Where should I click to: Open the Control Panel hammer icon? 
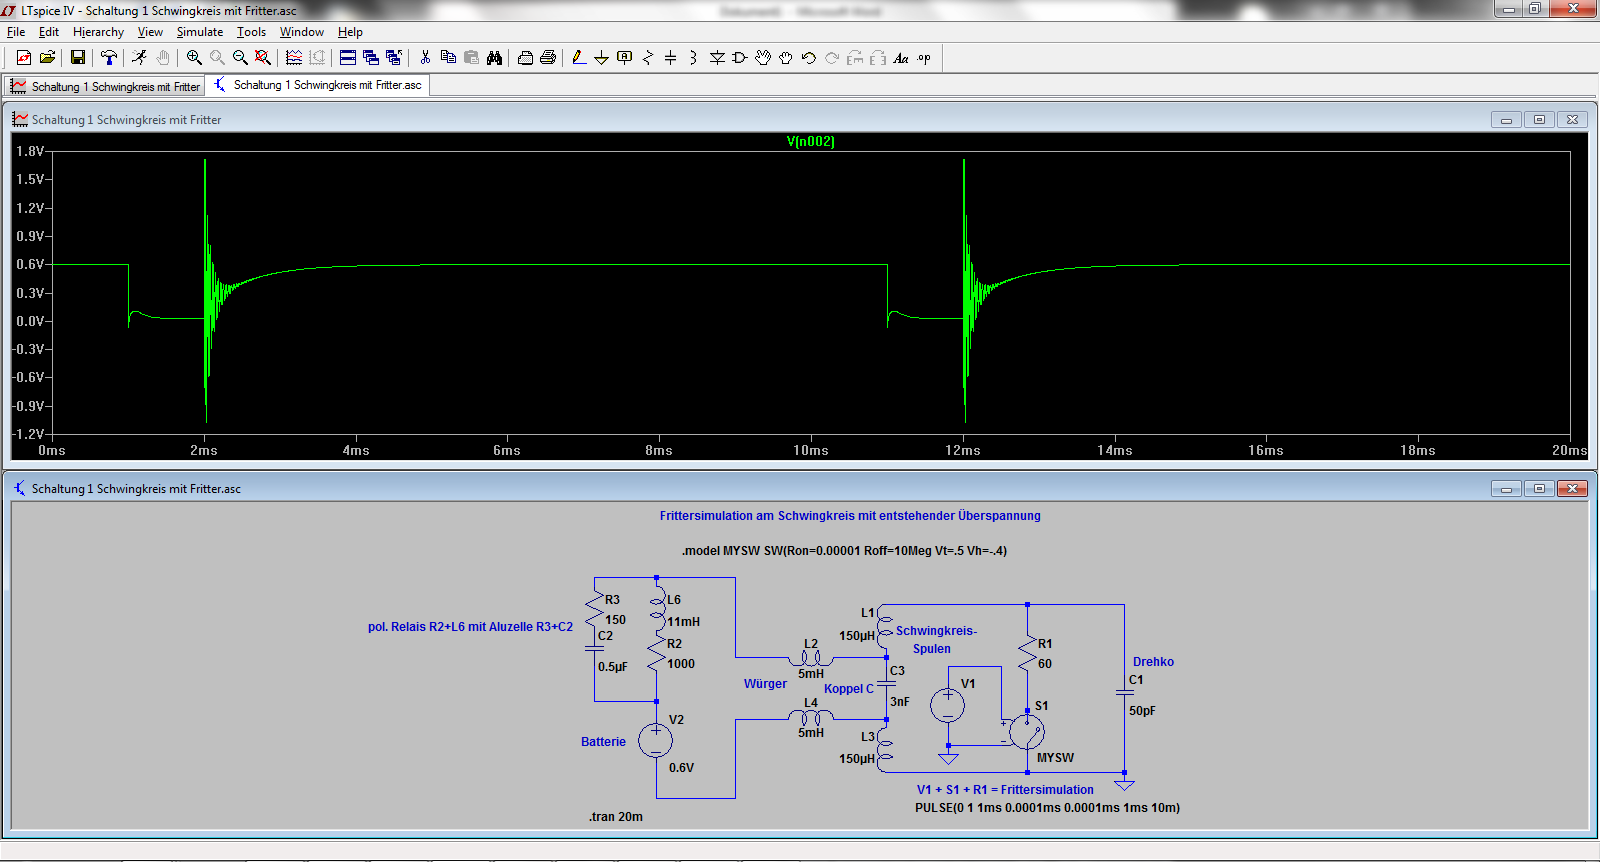(x=108, y=58)
